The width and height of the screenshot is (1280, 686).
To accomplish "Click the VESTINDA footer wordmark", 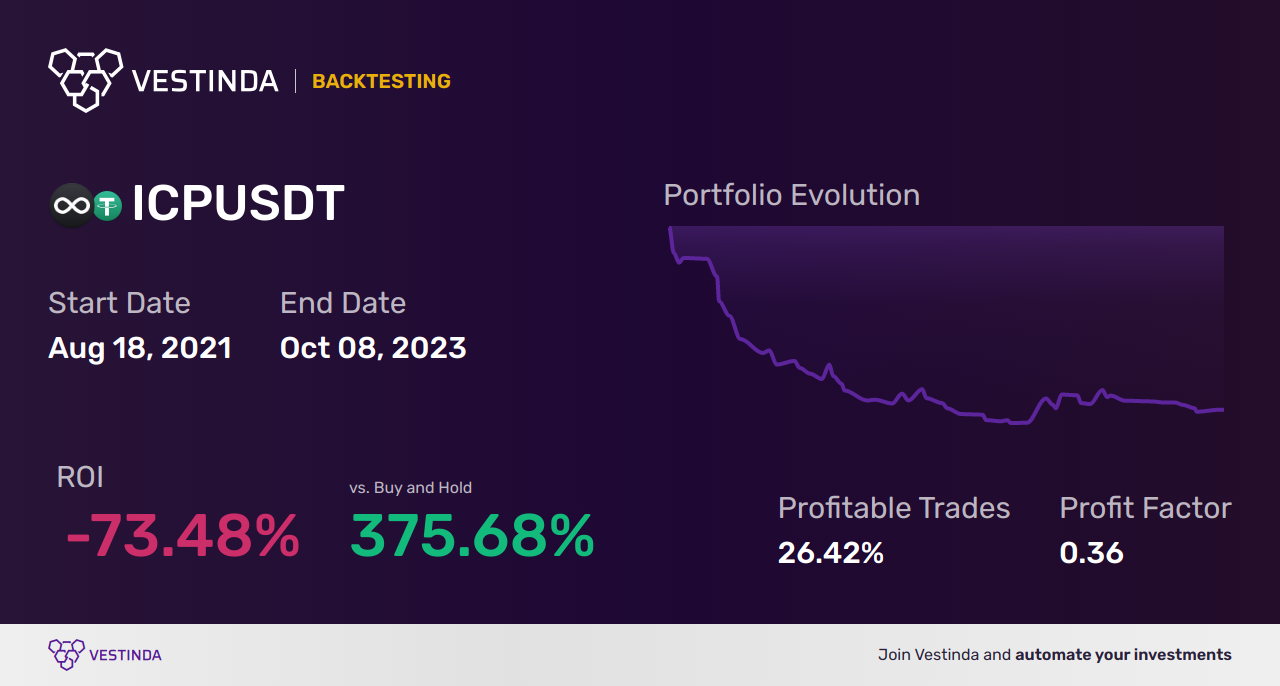I will point(125,656).
